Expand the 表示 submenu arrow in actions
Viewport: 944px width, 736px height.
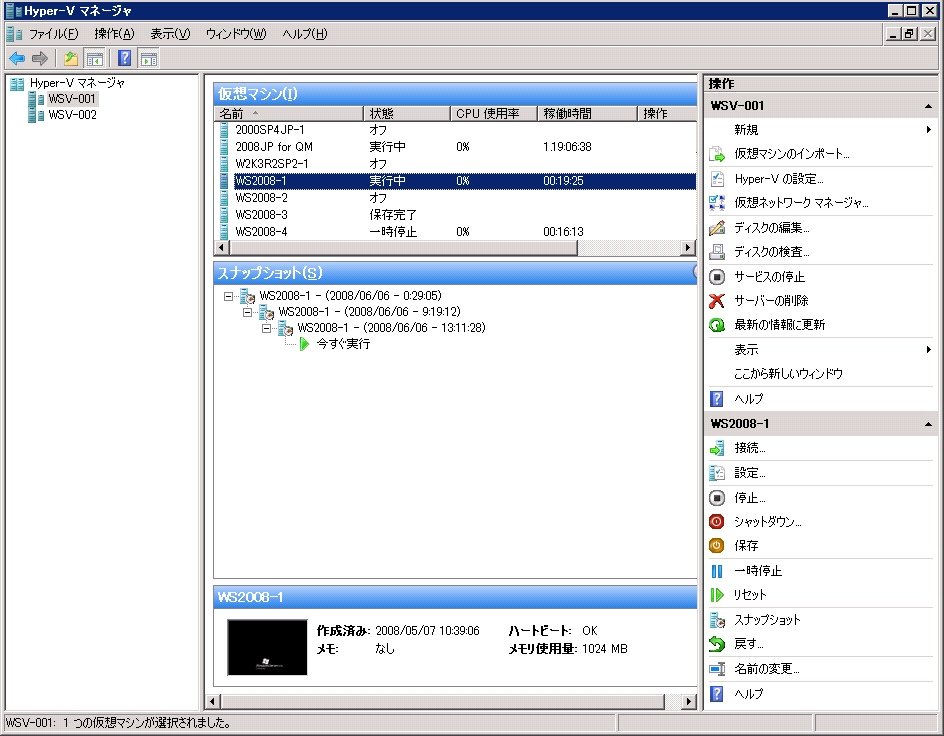pos(928,350)
